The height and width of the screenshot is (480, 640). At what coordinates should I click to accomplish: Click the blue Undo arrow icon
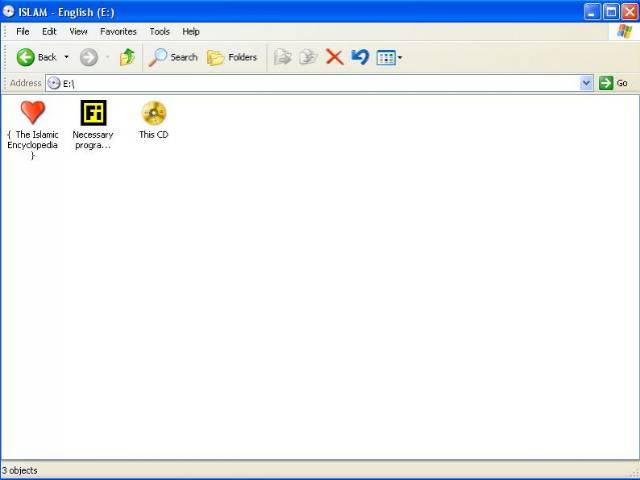coord(360,57)
